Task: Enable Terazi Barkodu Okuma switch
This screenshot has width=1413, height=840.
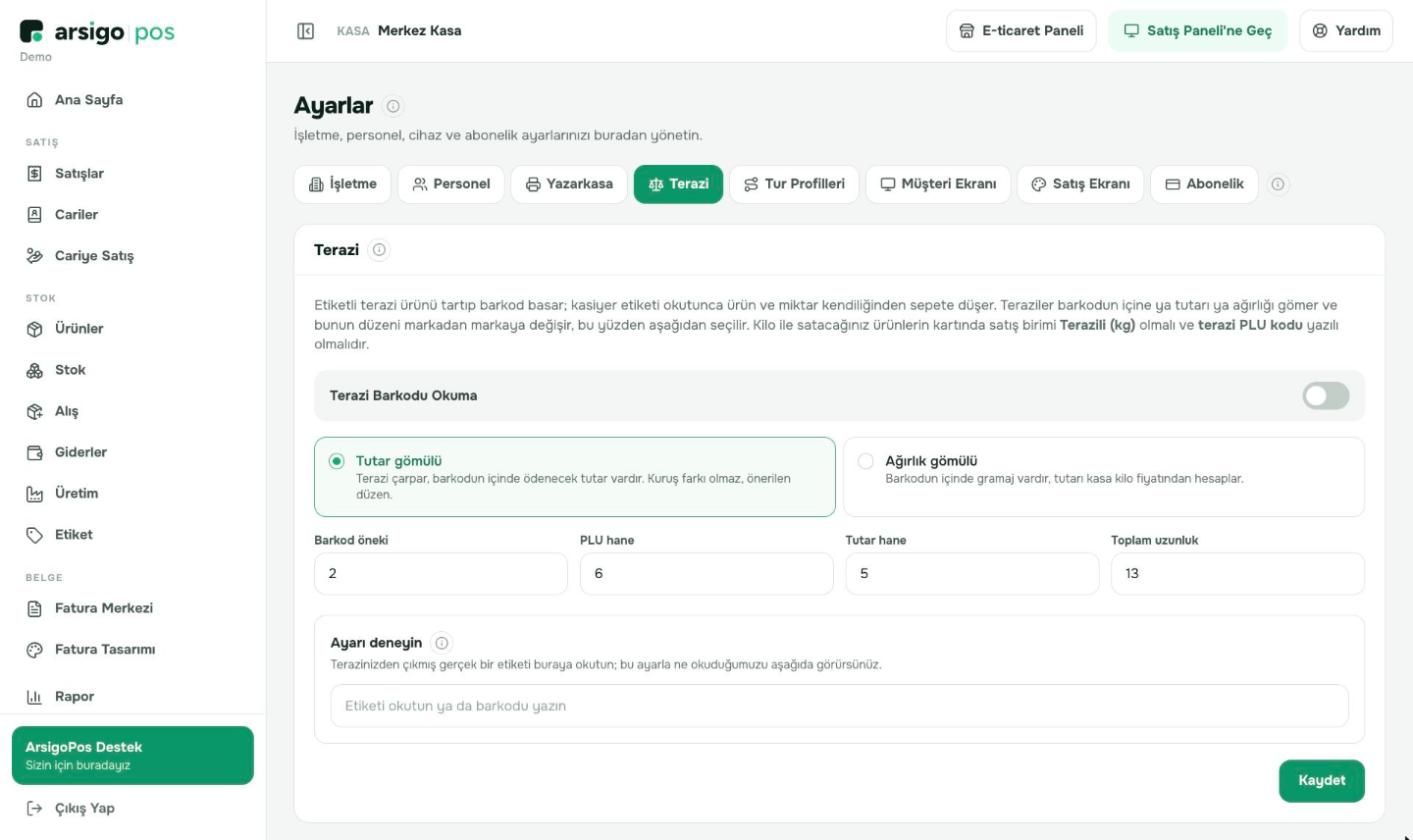Action: click(x=1325, y=396)
